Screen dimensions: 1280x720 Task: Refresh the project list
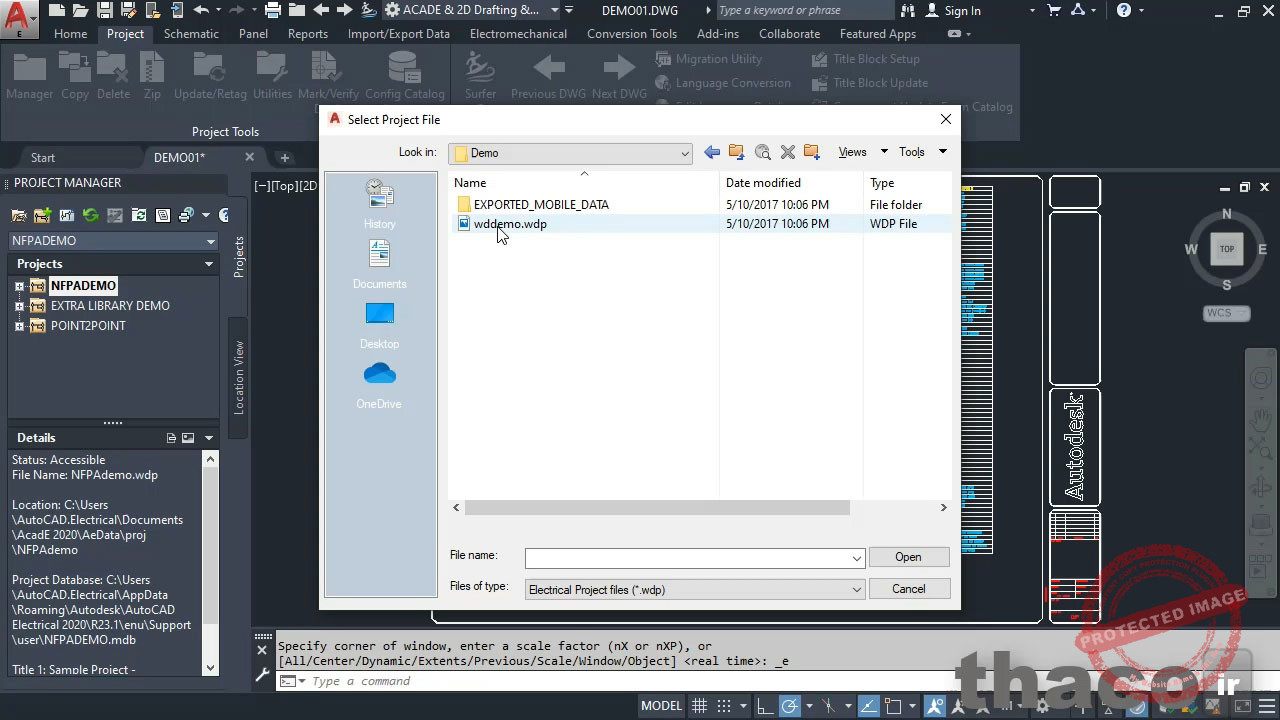click(90, 215)
